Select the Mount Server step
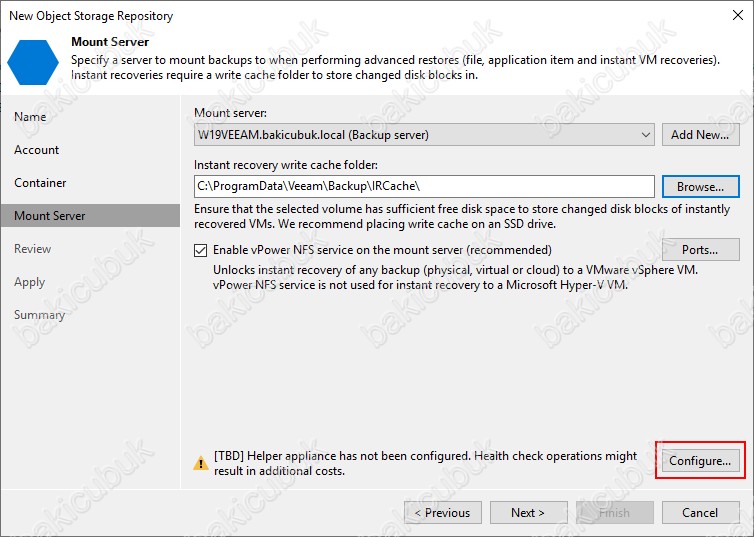Screen dimensions: 754x537 point(90,215)
